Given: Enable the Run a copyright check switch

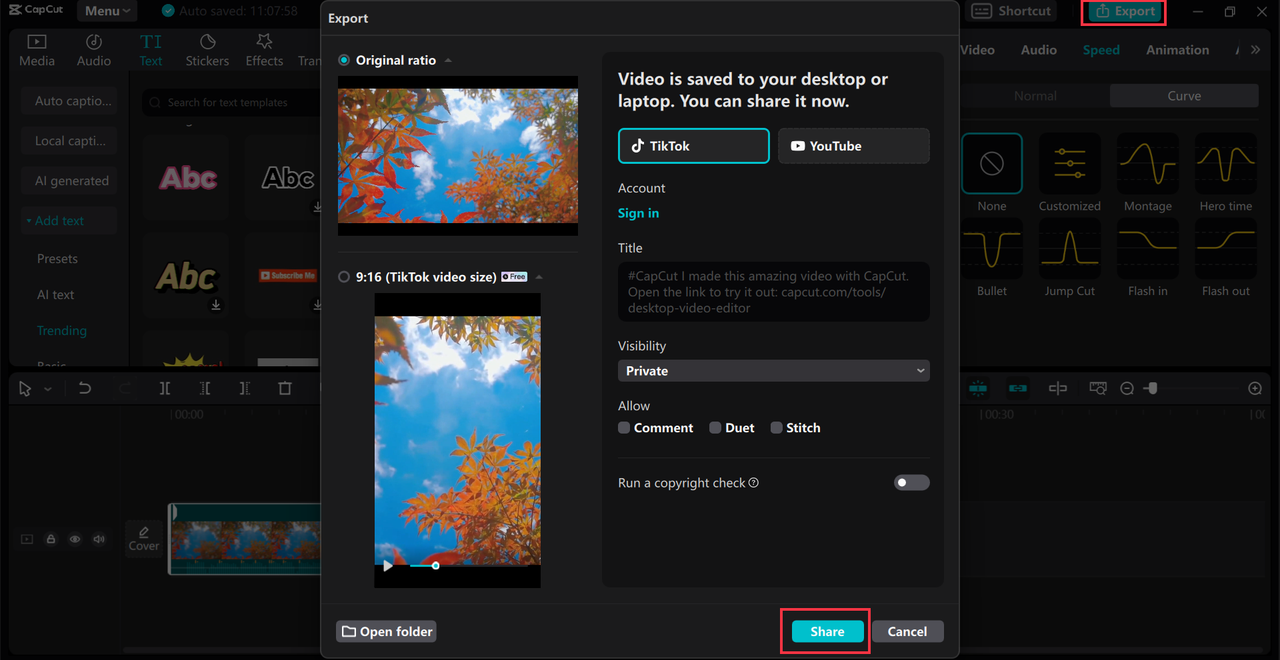Looking at the screenshot, I should 911,483.
